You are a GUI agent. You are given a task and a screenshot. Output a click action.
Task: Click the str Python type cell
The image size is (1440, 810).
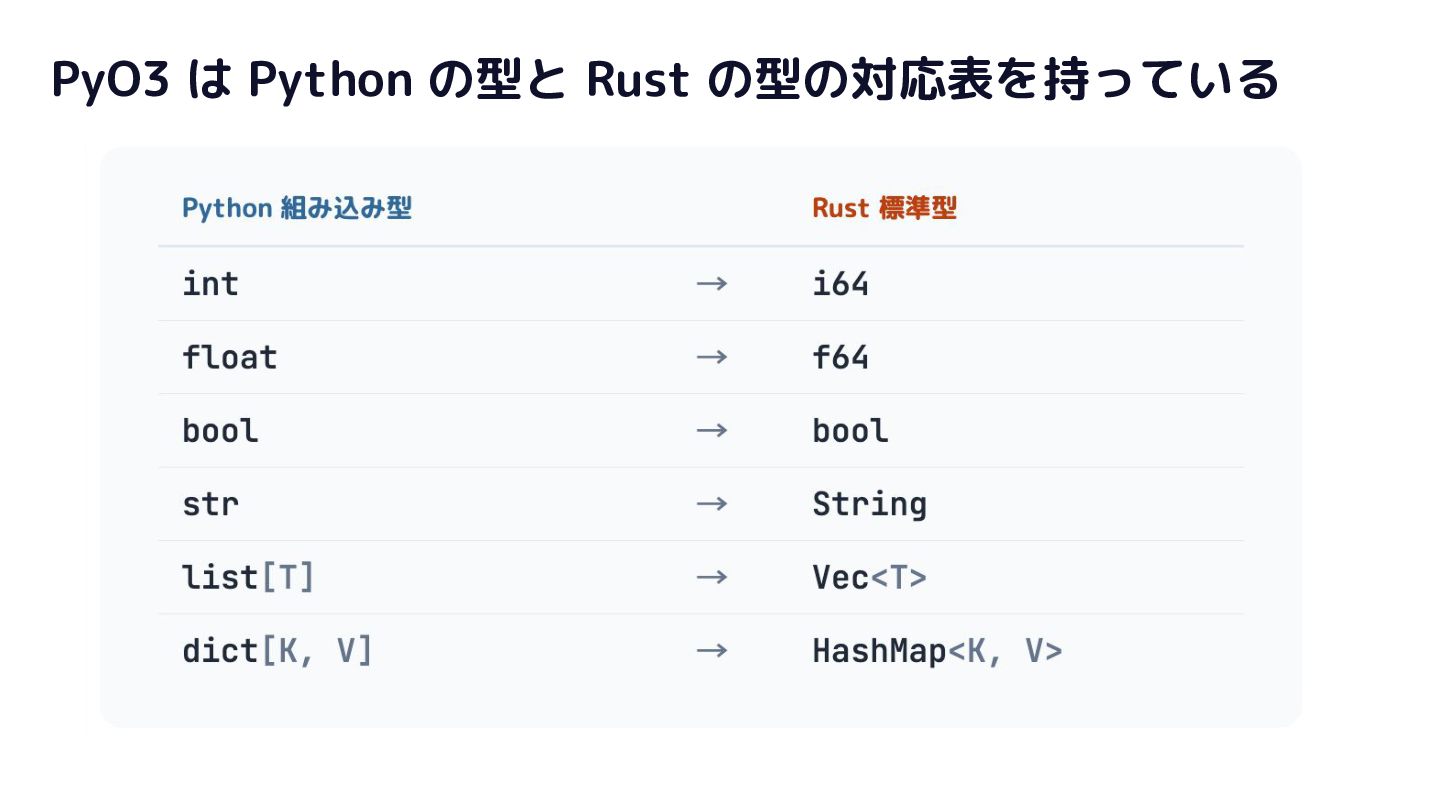click(x=210, y=504)
